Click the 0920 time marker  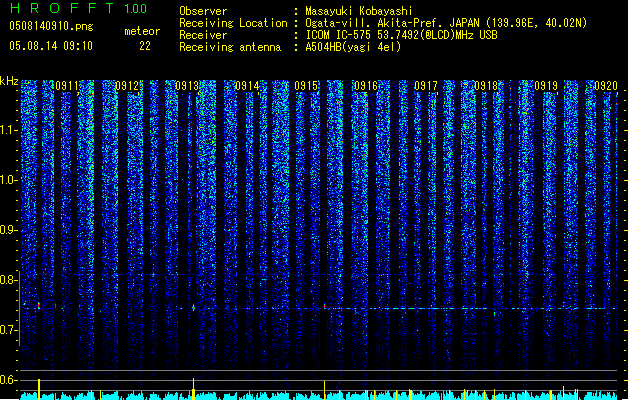click(x=606, y=86)
